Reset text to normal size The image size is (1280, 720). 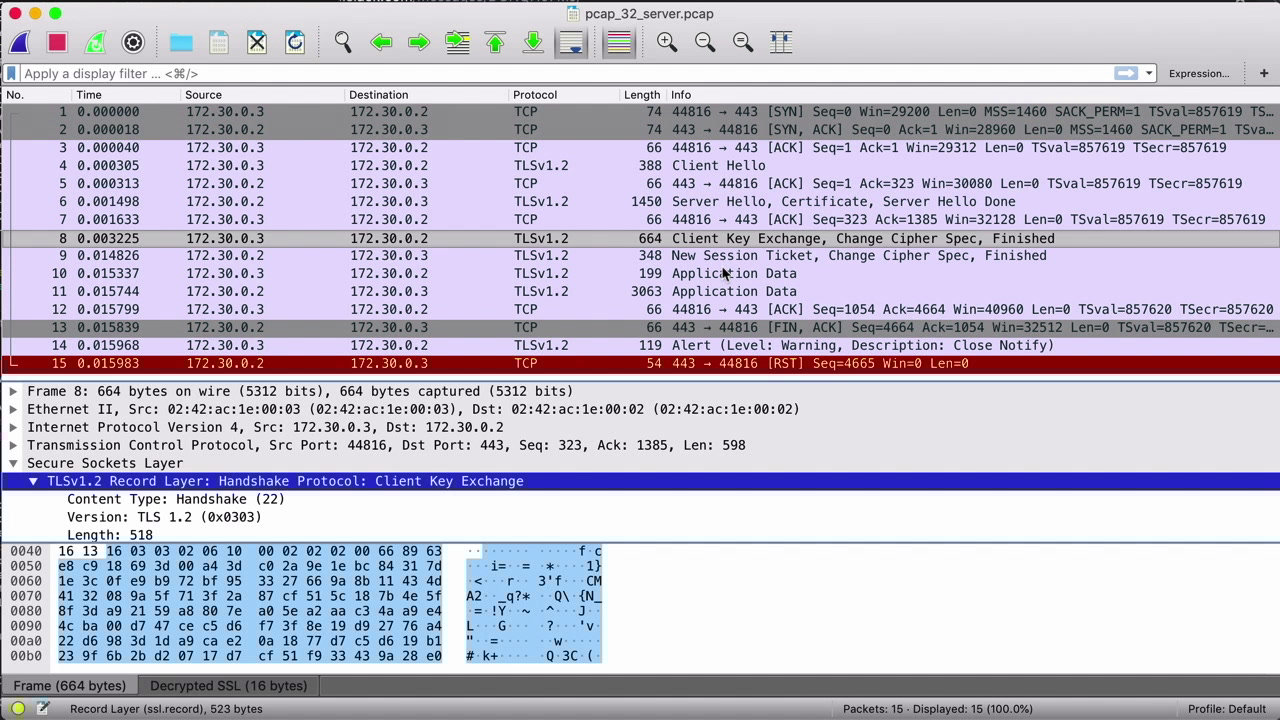[743, 42]
